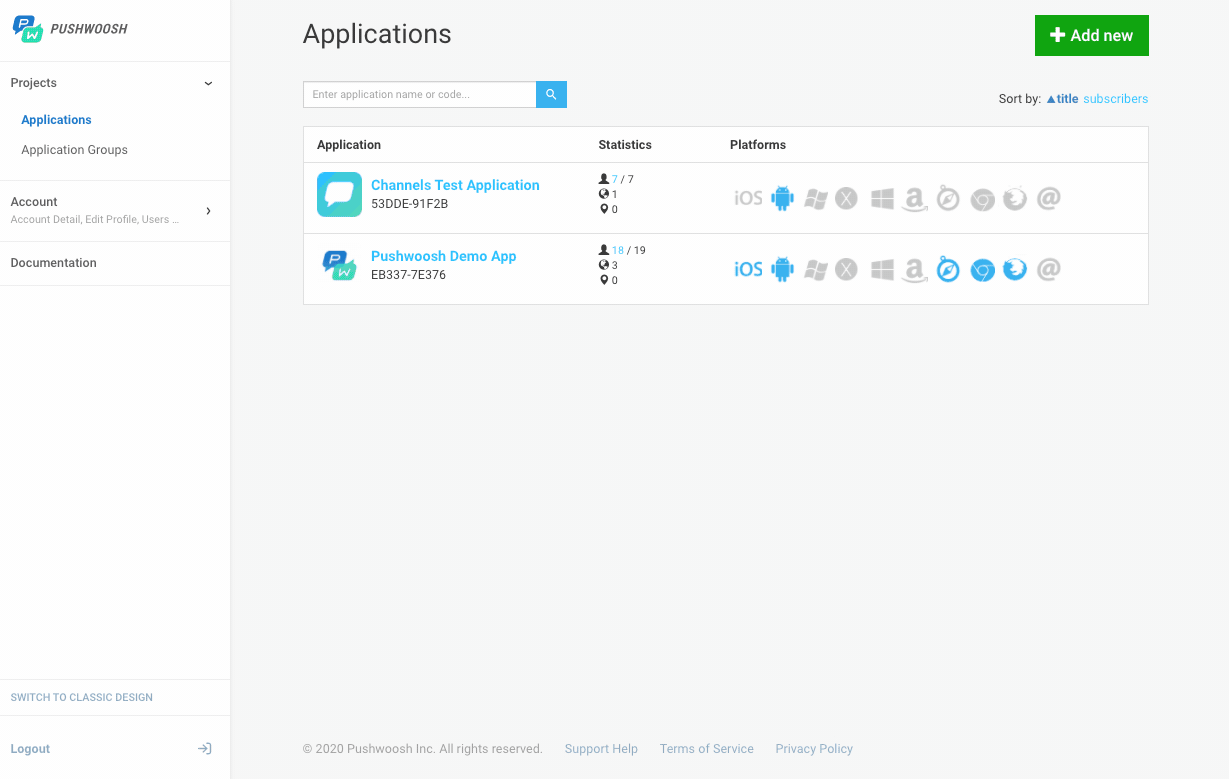1229x779 pixels.
Task: Click the Chrome icon in Channels Test Application row
Action: (983, 199)
